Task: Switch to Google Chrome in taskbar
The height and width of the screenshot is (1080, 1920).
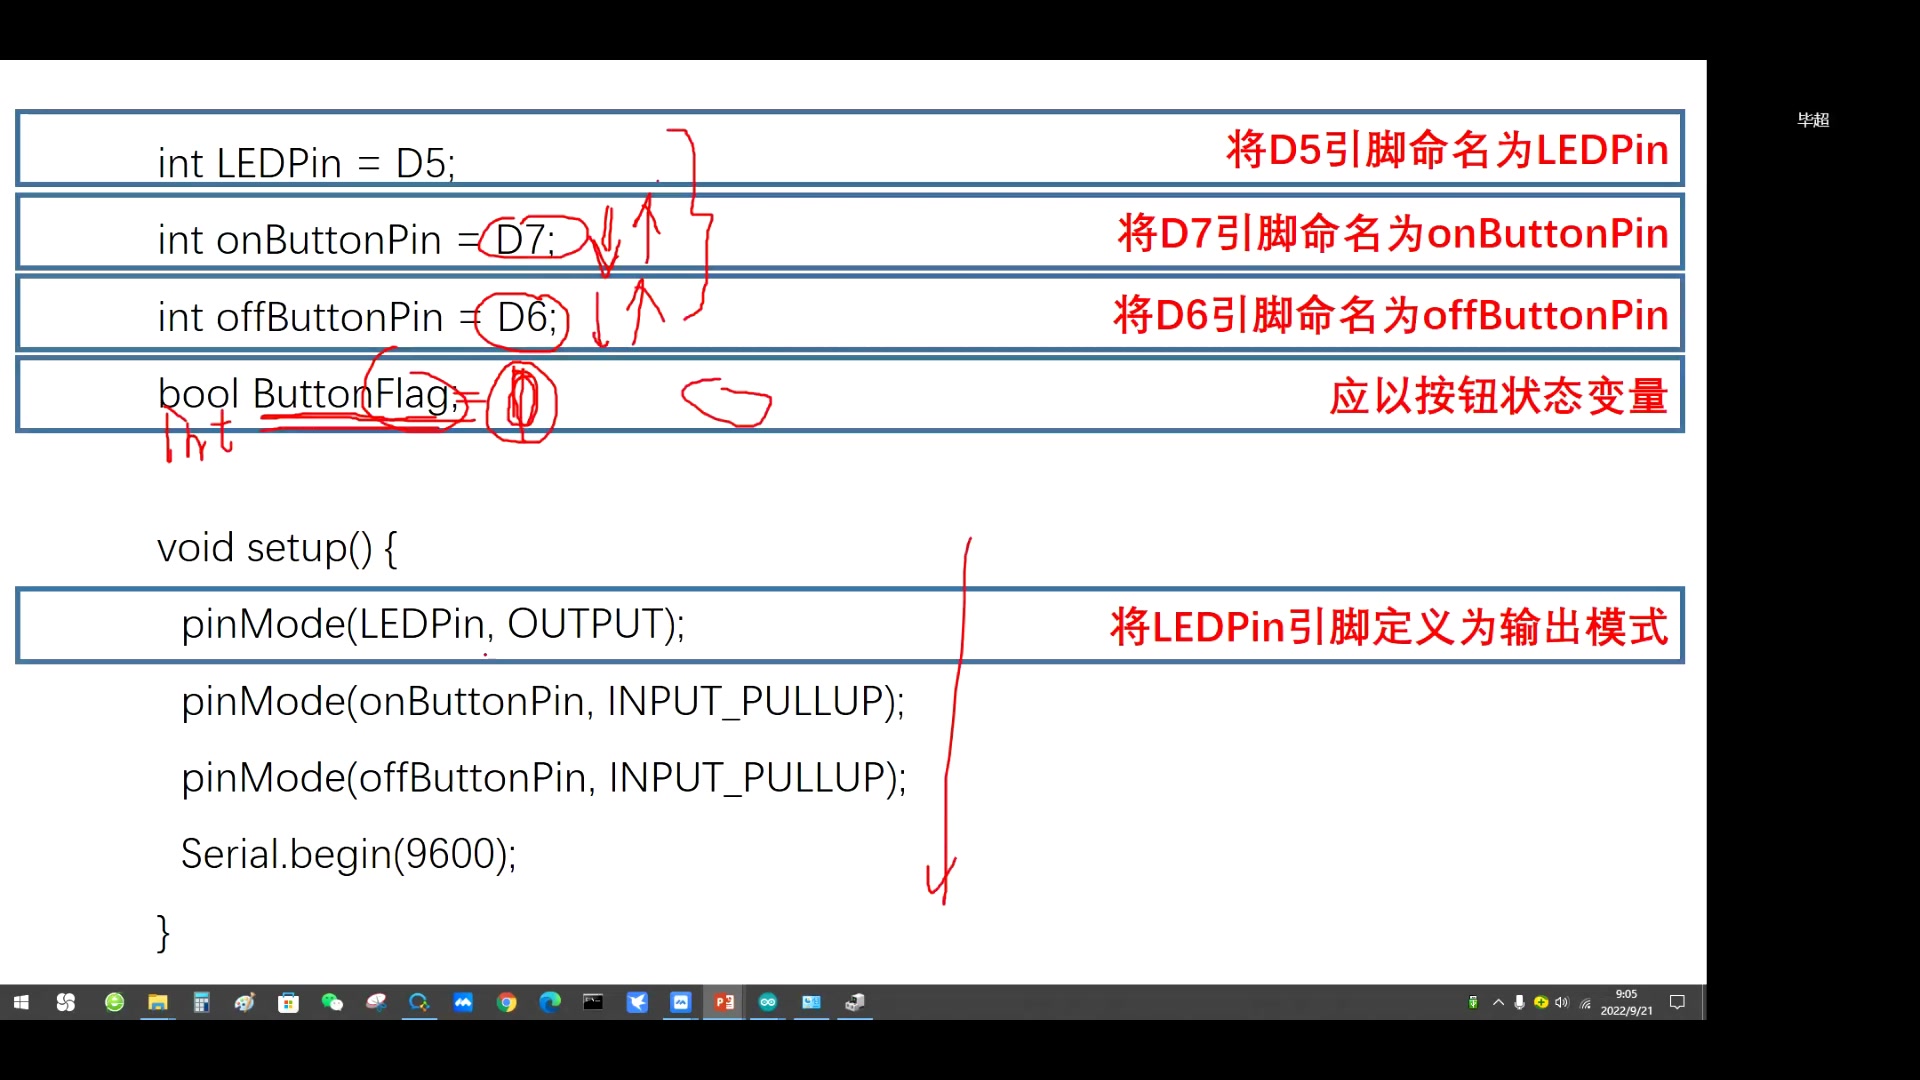Action: (x=507, y=1002)
